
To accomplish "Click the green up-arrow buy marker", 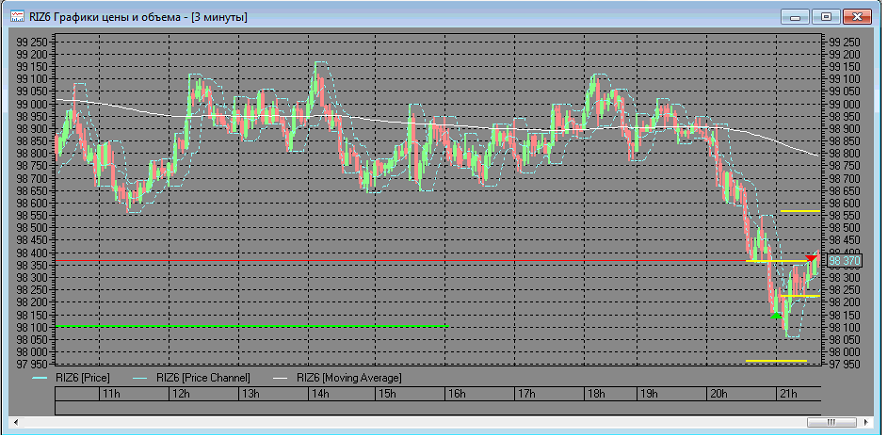I will 776,316.
